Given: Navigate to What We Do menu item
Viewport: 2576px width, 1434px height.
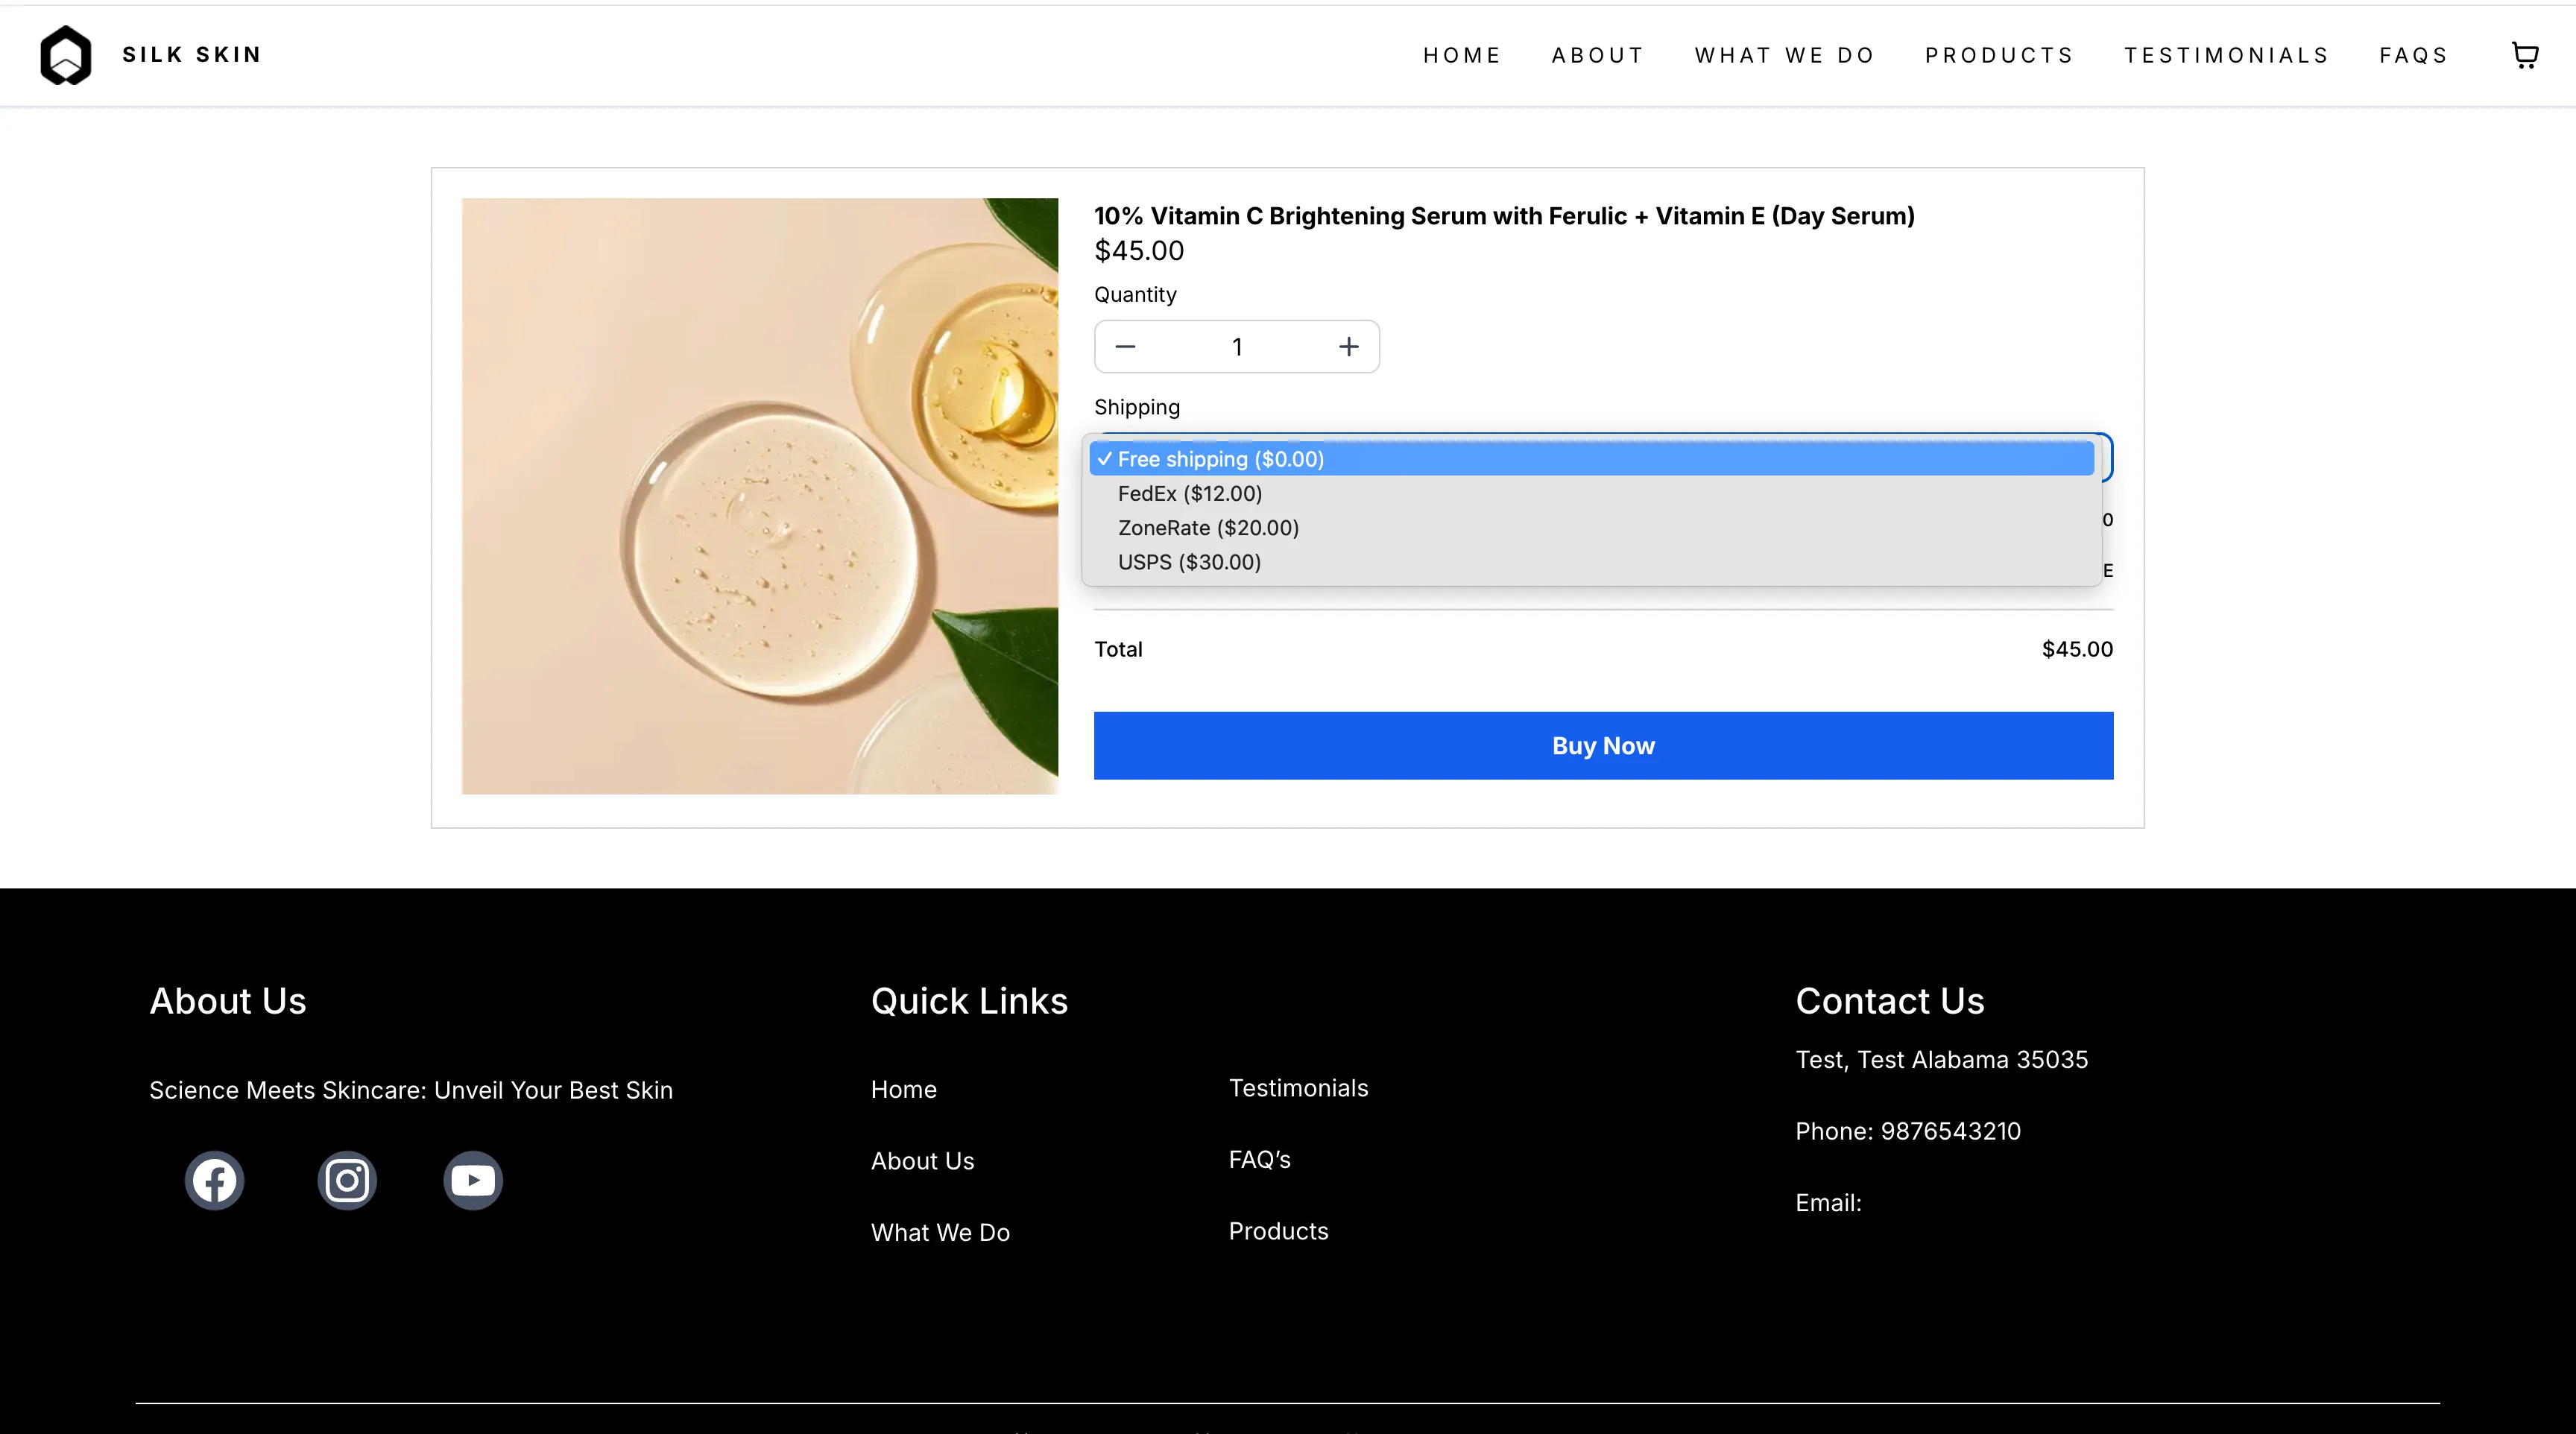Looking at the screenshot, I should [x=1785, y=55].
